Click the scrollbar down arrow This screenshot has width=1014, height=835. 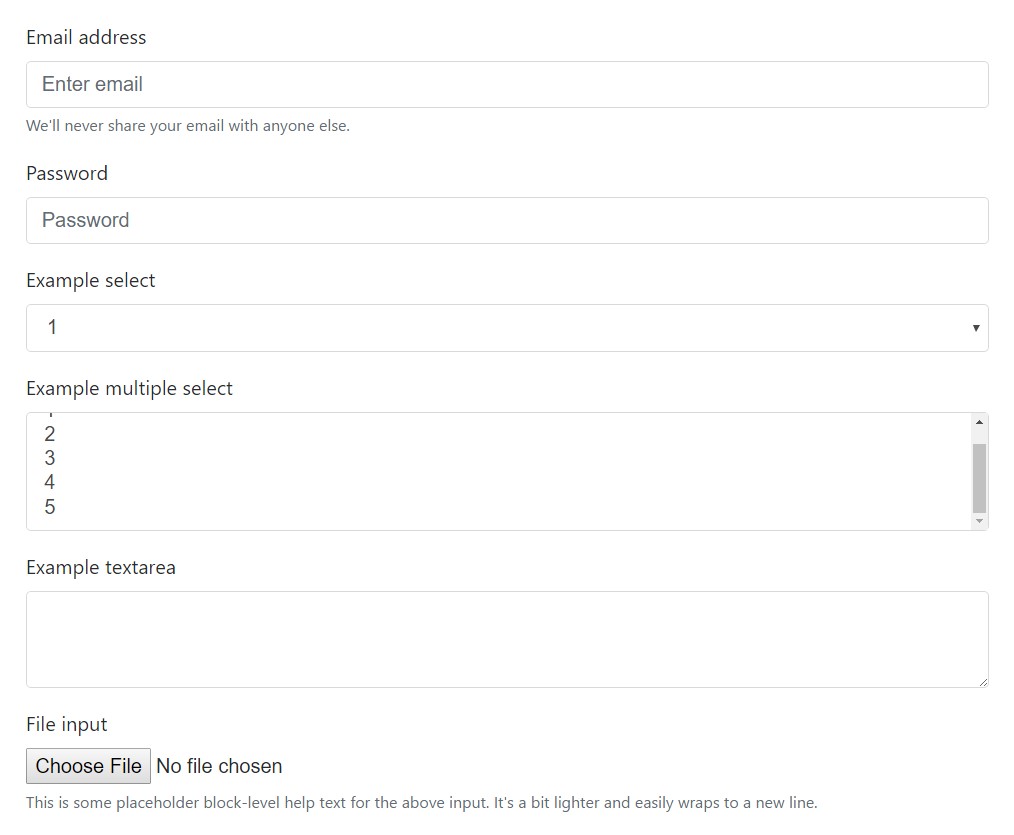tap(979, 521)
